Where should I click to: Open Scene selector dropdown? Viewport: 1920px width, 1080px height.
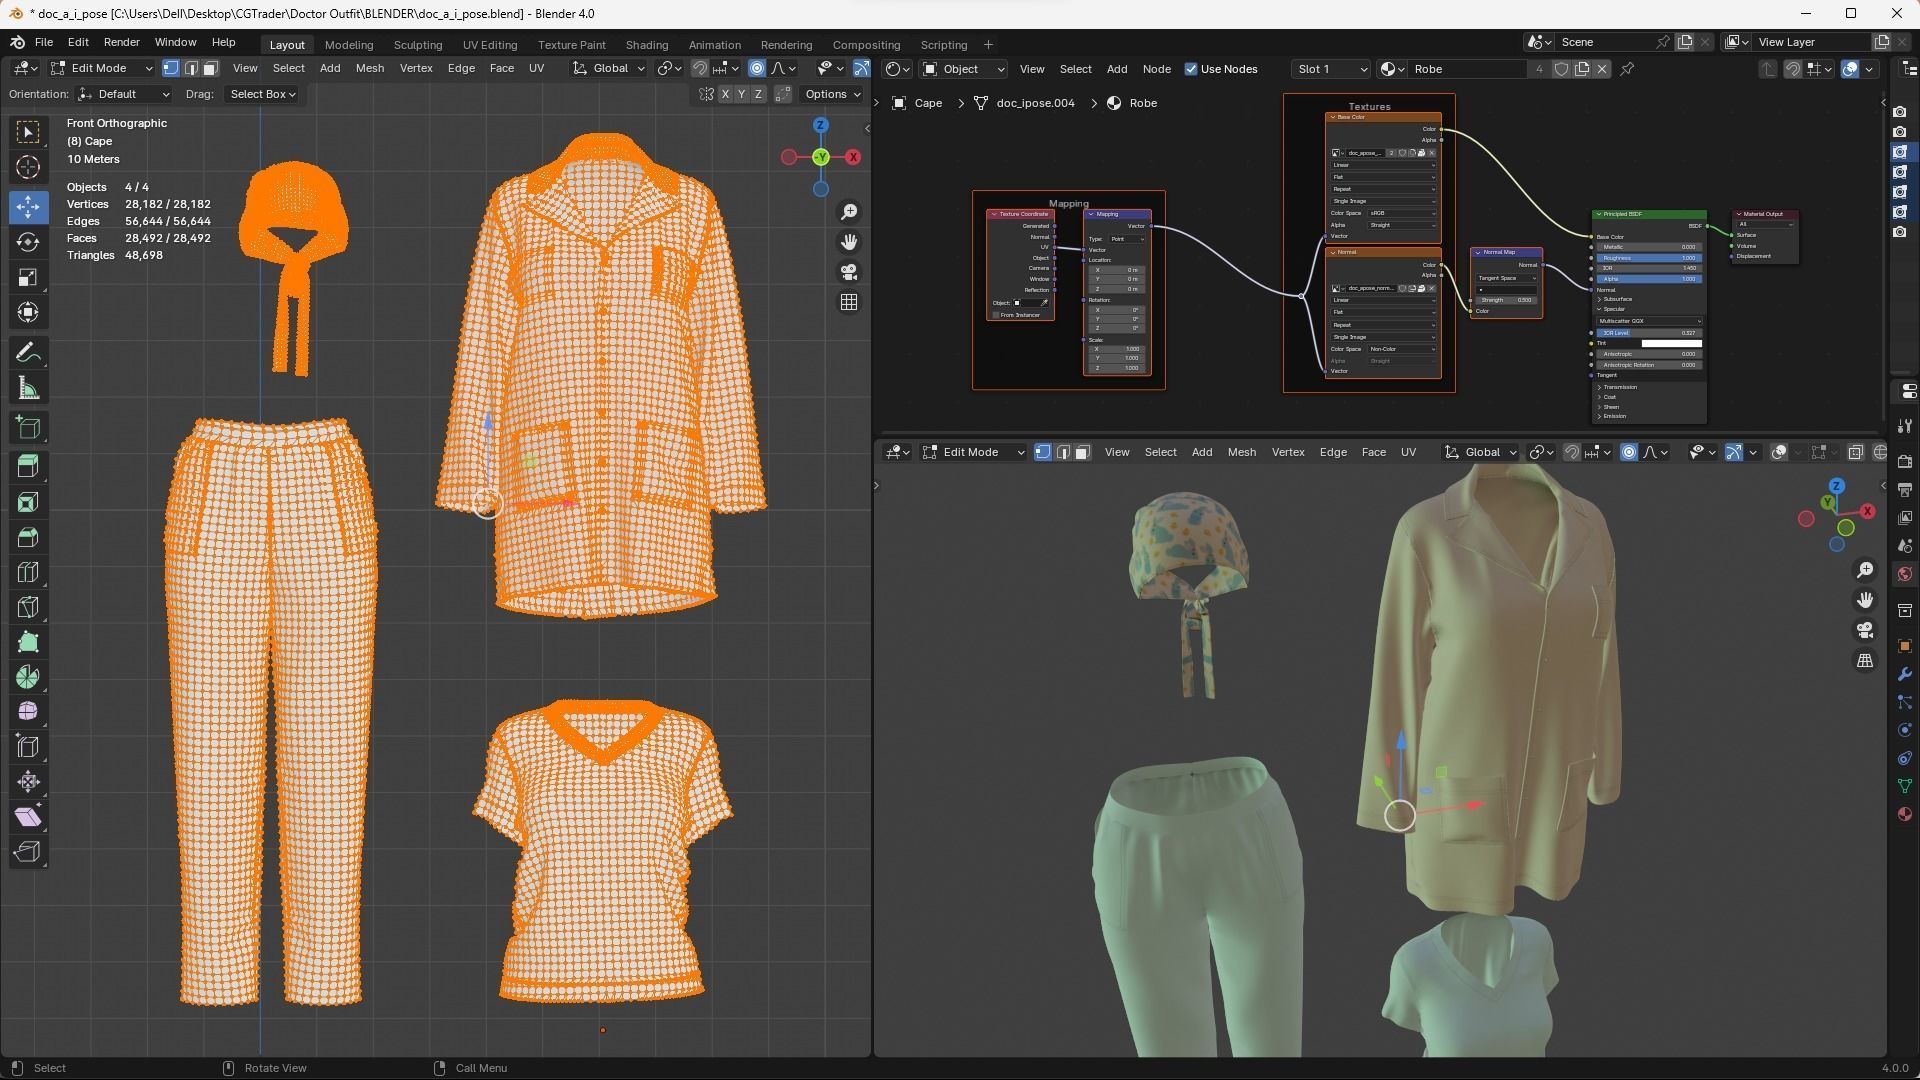[1538, 42]
